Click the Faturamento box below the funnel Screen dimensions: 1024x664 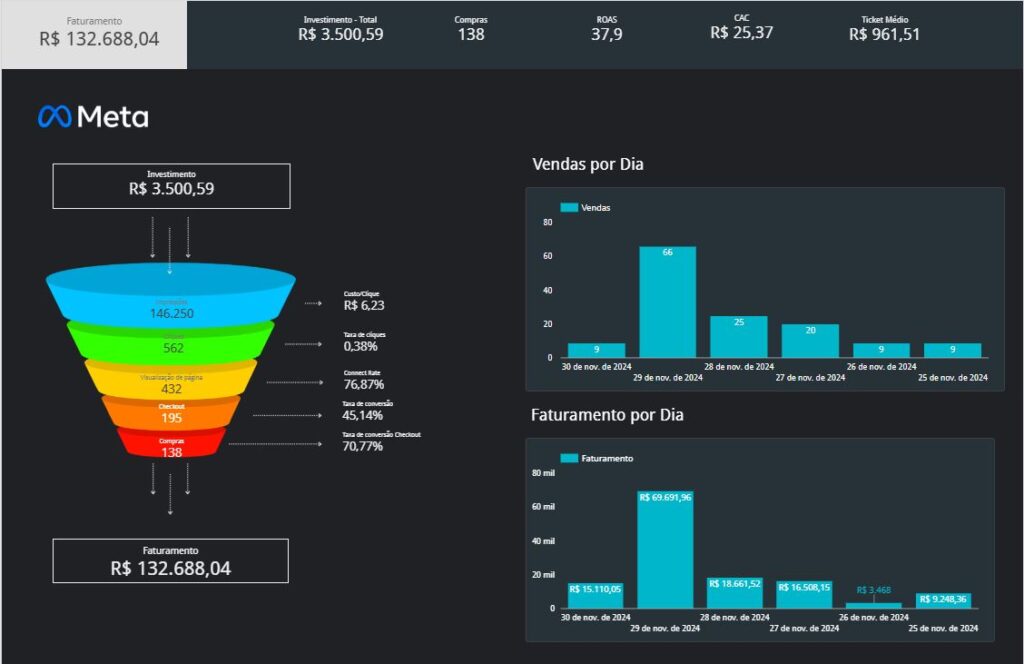[170, 561]
